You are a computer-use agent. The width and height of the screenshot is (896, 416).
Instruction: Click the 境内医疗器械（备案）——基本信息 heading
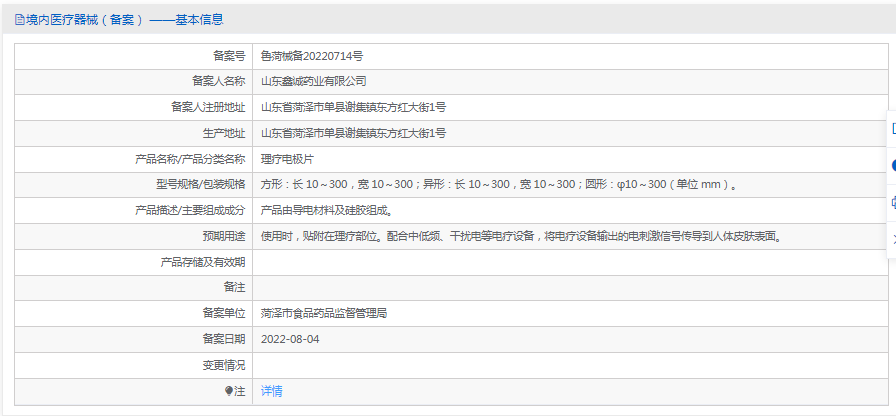click(x=124, y=20)
